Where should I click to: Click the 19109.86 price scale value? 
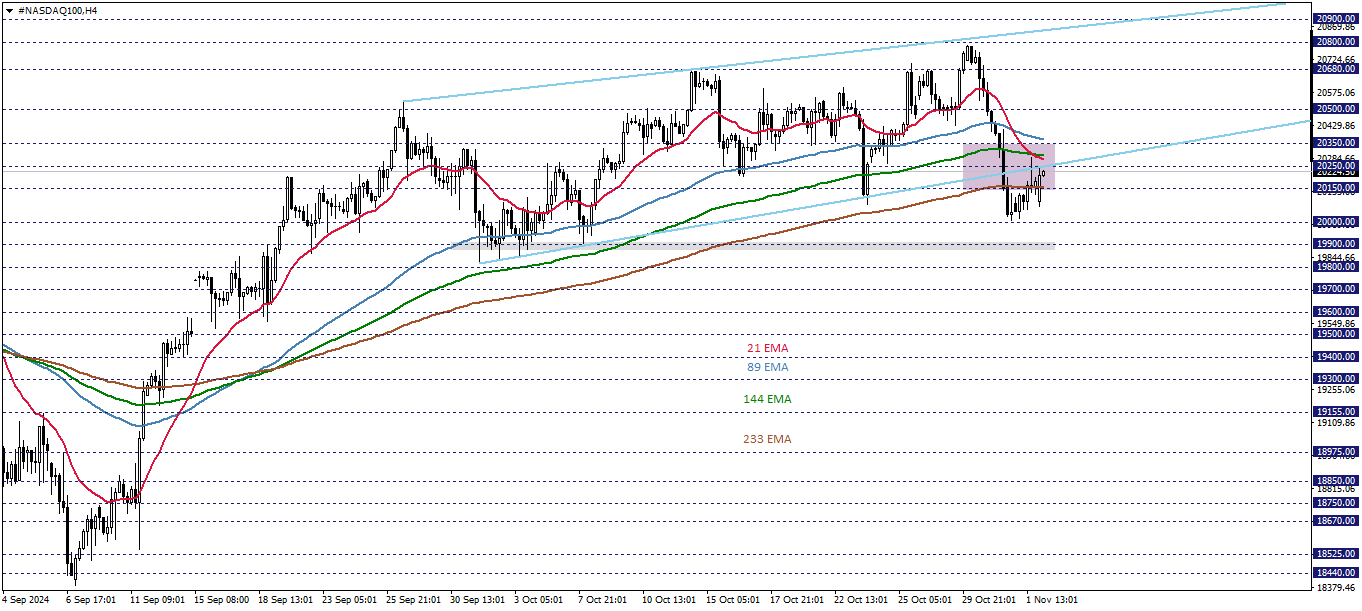tap(1336, 423)
